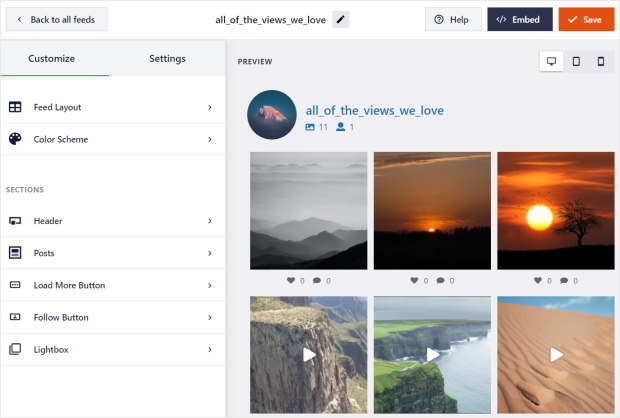Click the Embed button
This screenshot has height=418, width=620.
[520, 19]
